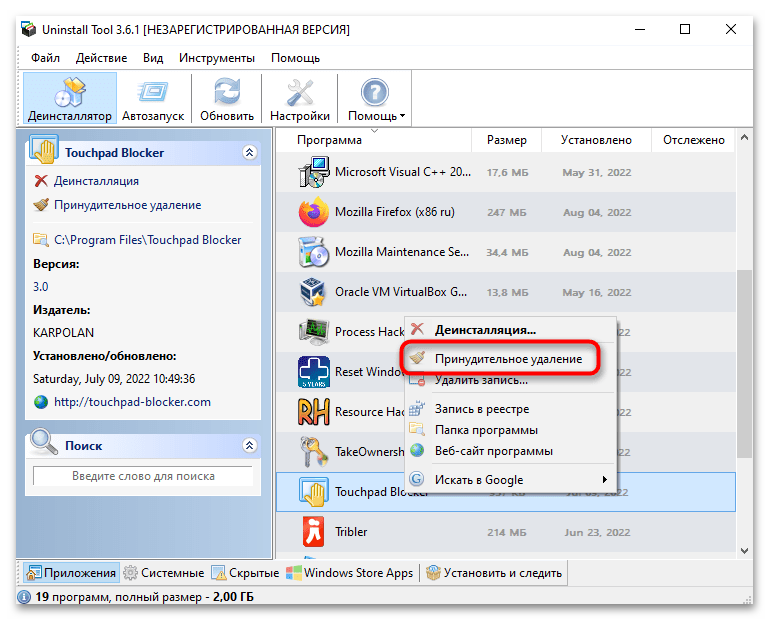Click the TakeOwnership keys icon
This screenshot has width=769, height=620.
pos(313,452)
